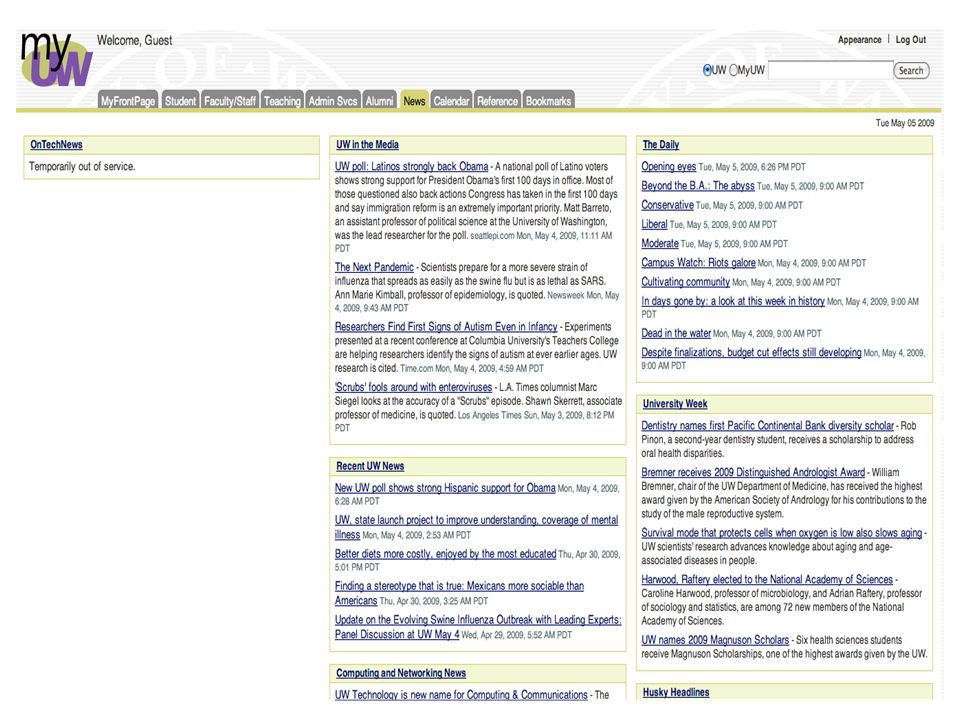Open 'Survival mode that protects cells' link
Image resolution: width=960 pixels, height=720 pixels.
pyautogui.click(x=782, y=533)
